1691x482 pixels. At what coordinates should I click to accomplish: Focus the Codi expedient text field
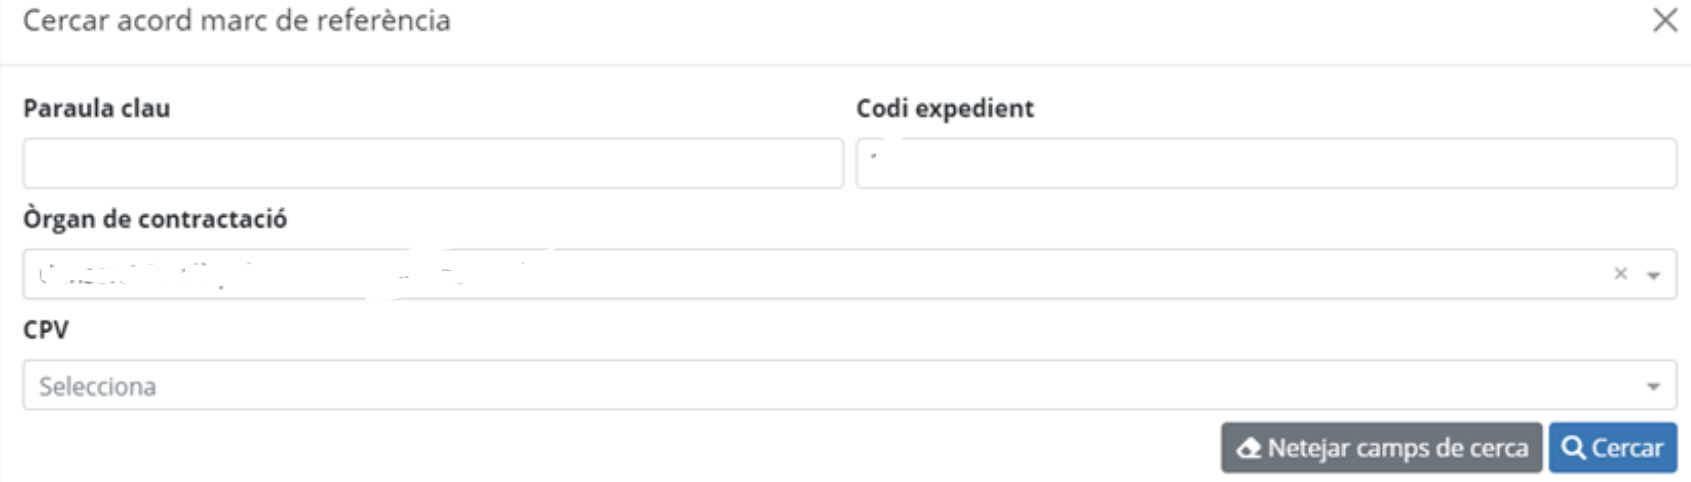point(1266,163)
